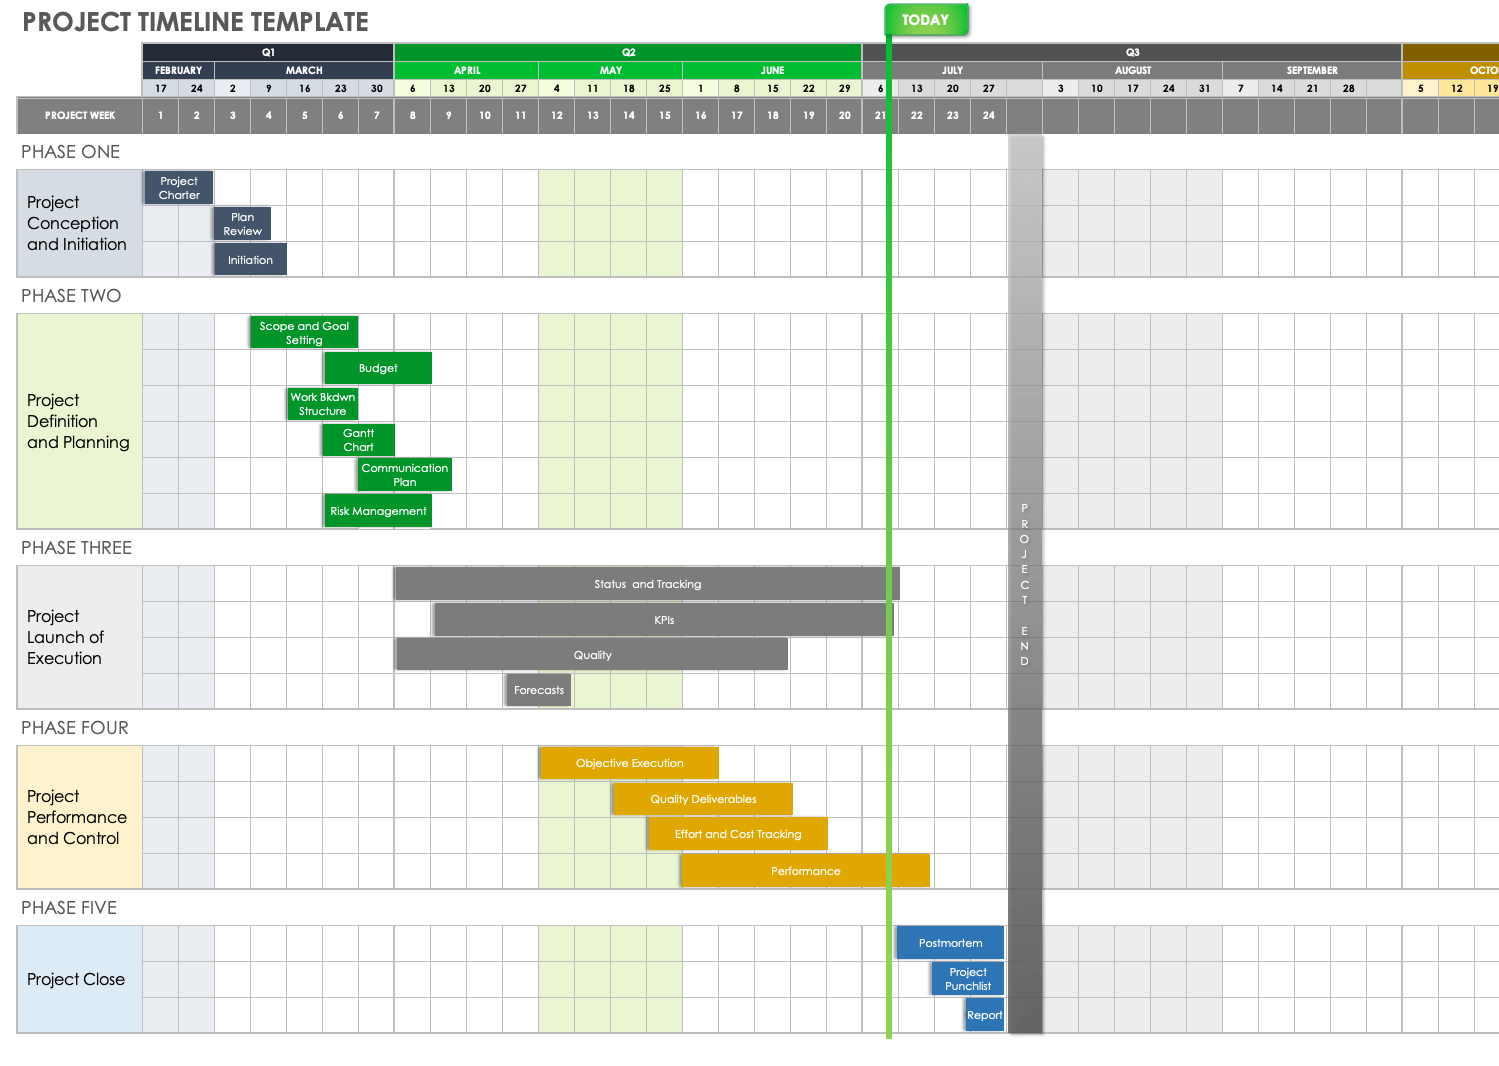The width and height of the screenshot is (1499, 1066).
Task: Select date 31 under August
Action: (1205, 88)
